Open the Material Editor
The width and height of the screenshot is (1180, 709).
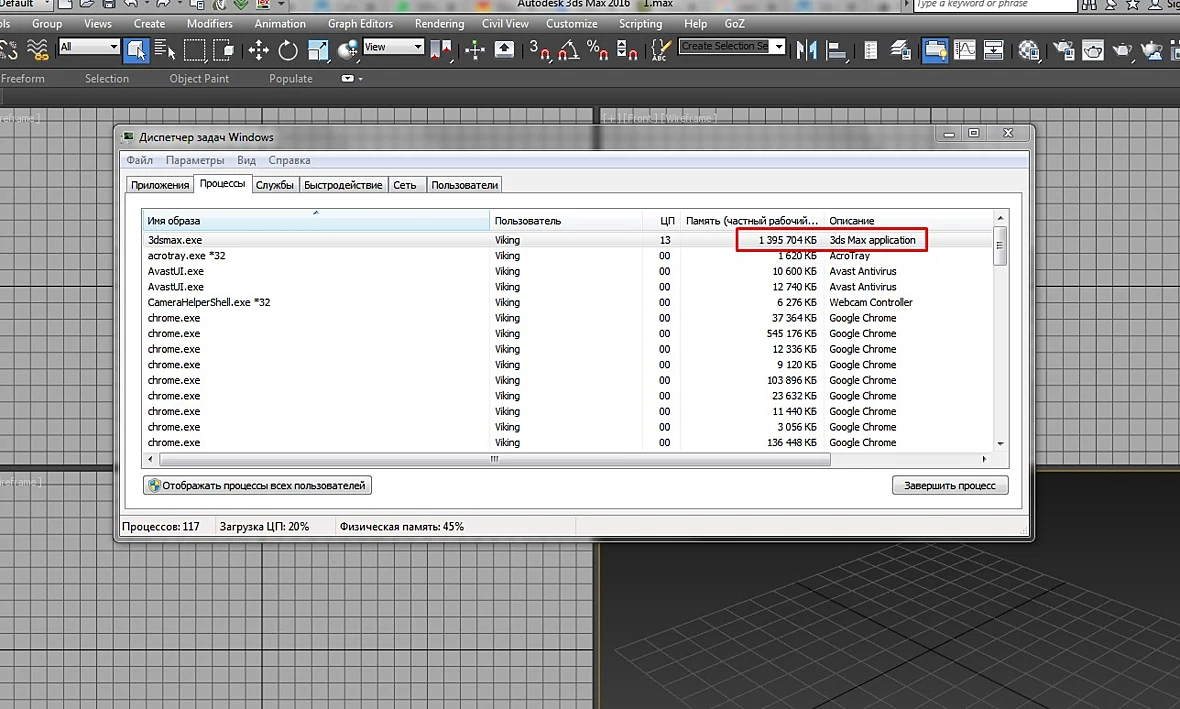[1029, 50]
